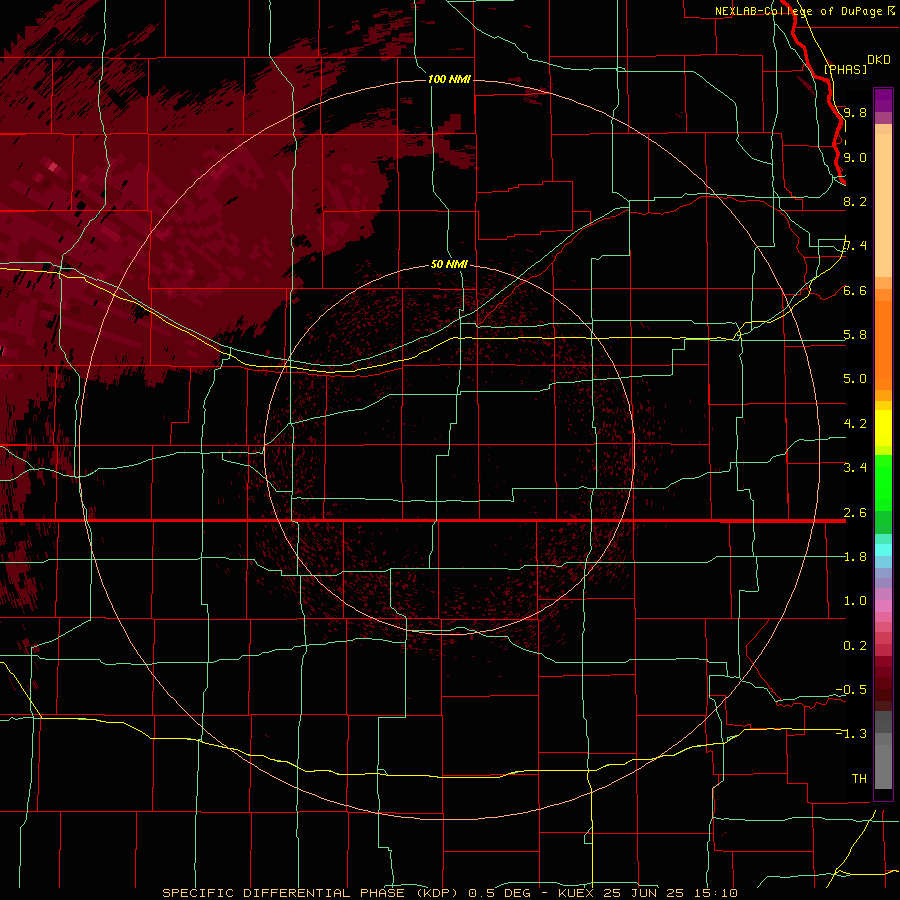Click the 8.2 scale value label
The height and width of the screenshot is (900, 900).
(855, 201)
